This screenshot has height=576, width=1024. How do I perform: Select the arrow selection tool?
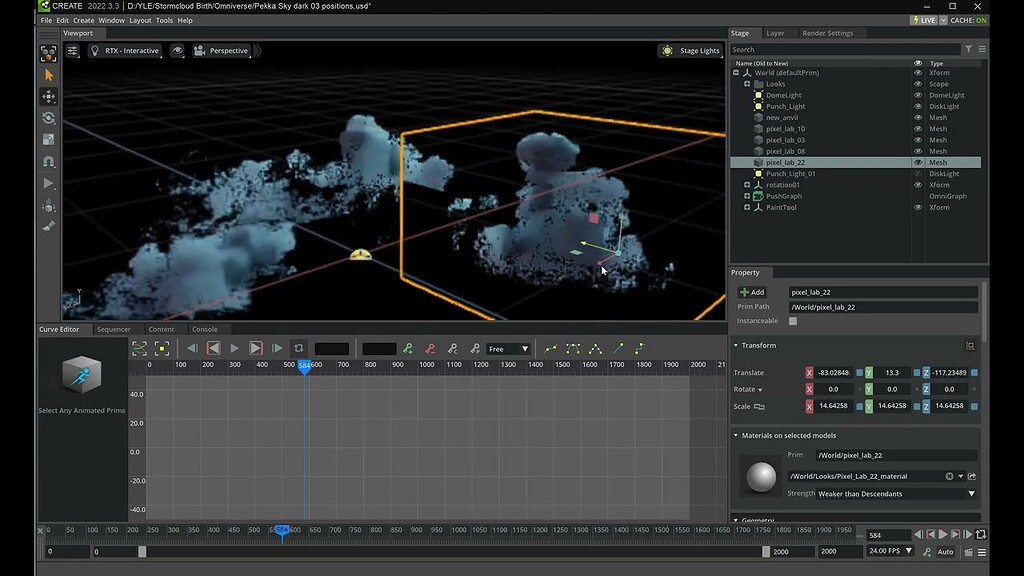coord(48,75)
